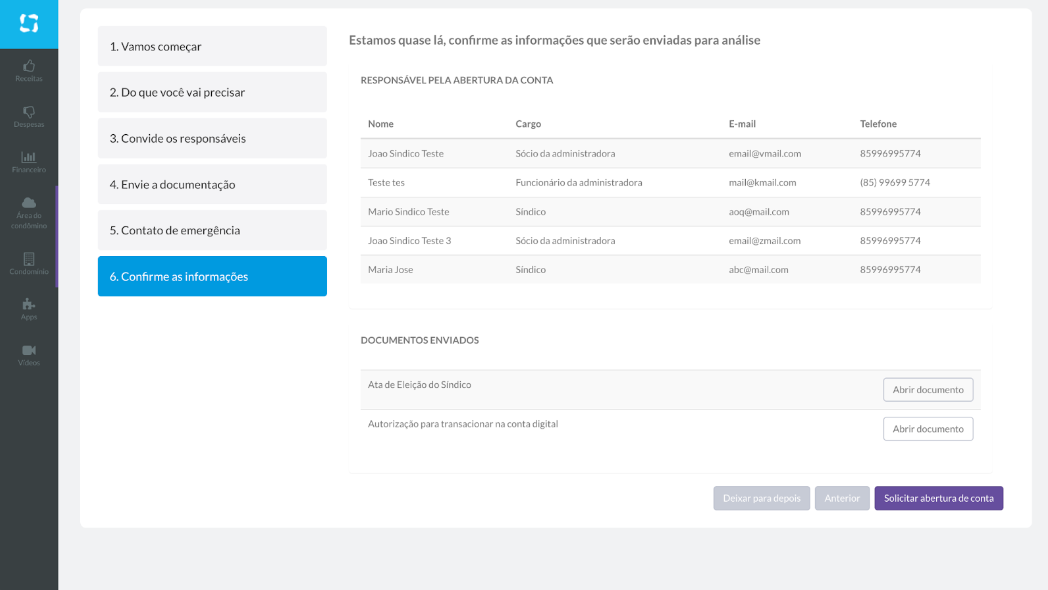Select step 2. Do que você vai precisar
The height and width of the screenshot is (590, 1048).
(x=212, y=92)
